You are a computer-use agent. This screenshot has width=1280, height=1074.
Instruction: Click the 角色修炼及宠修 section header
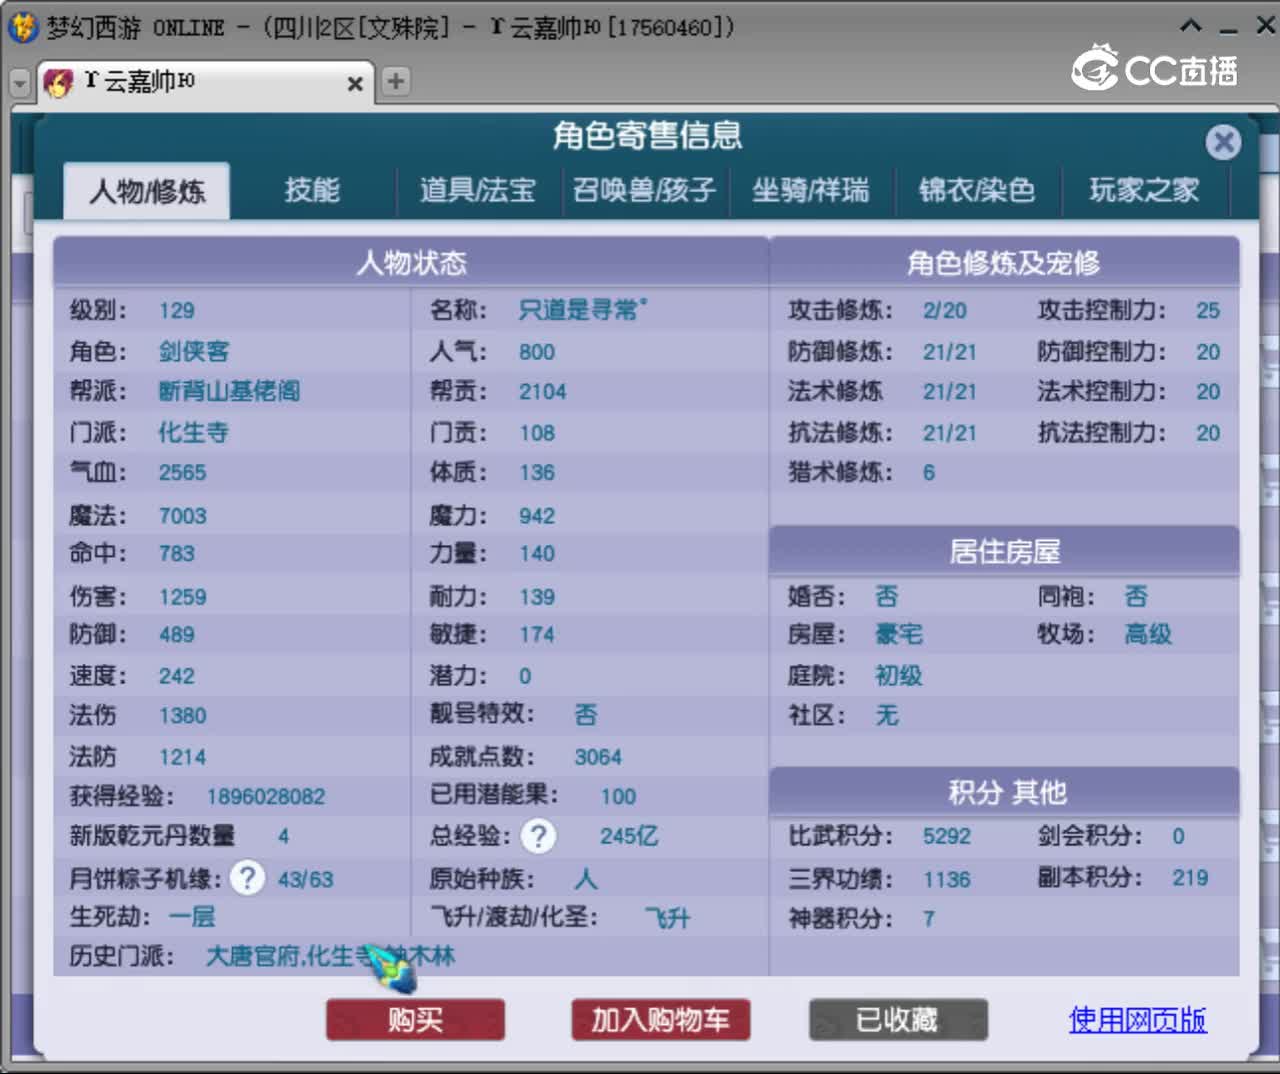1004,263
